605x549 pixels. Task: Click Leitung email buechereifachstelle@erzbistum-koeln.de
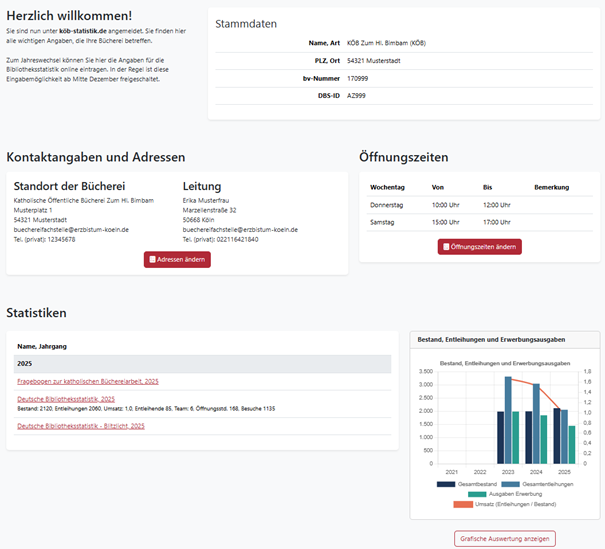(x=240, y=230)
